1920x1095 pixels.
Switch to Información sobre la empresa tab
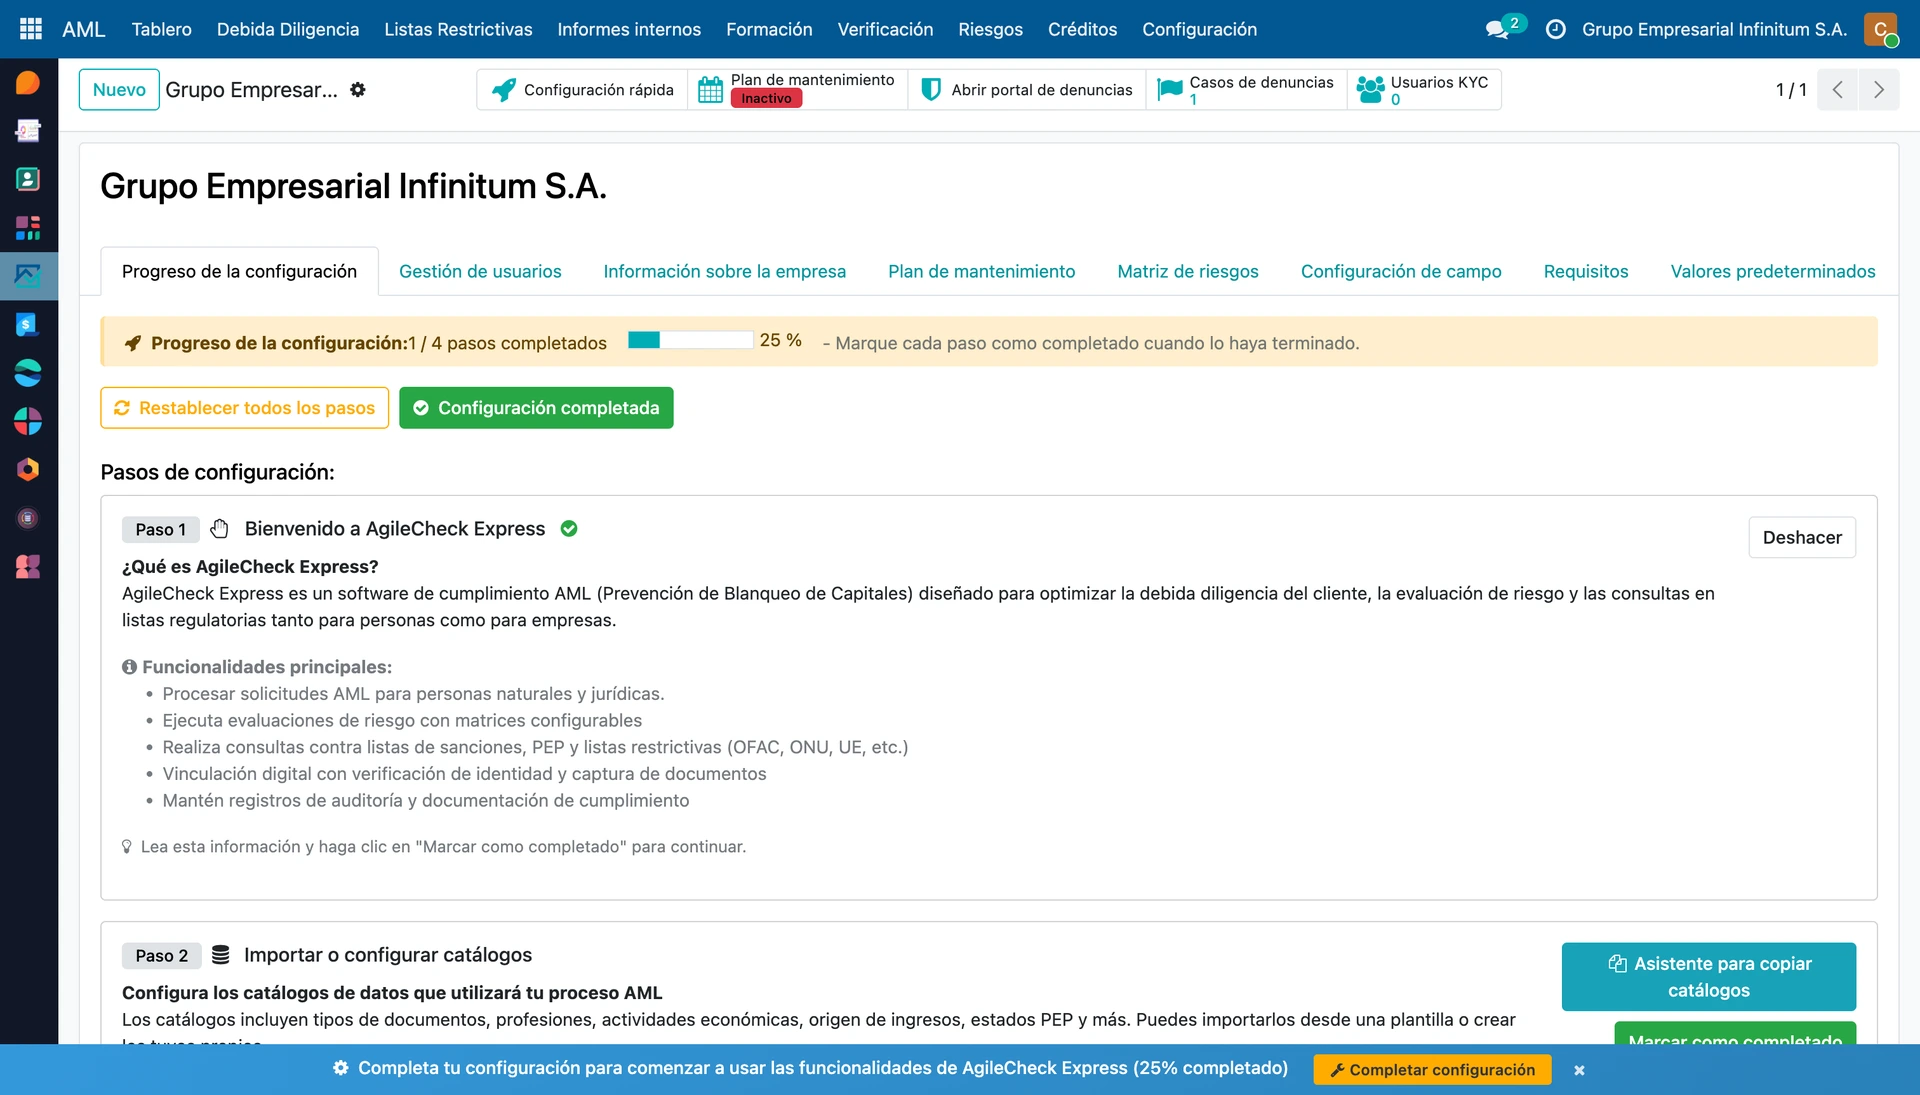point(724,271)
